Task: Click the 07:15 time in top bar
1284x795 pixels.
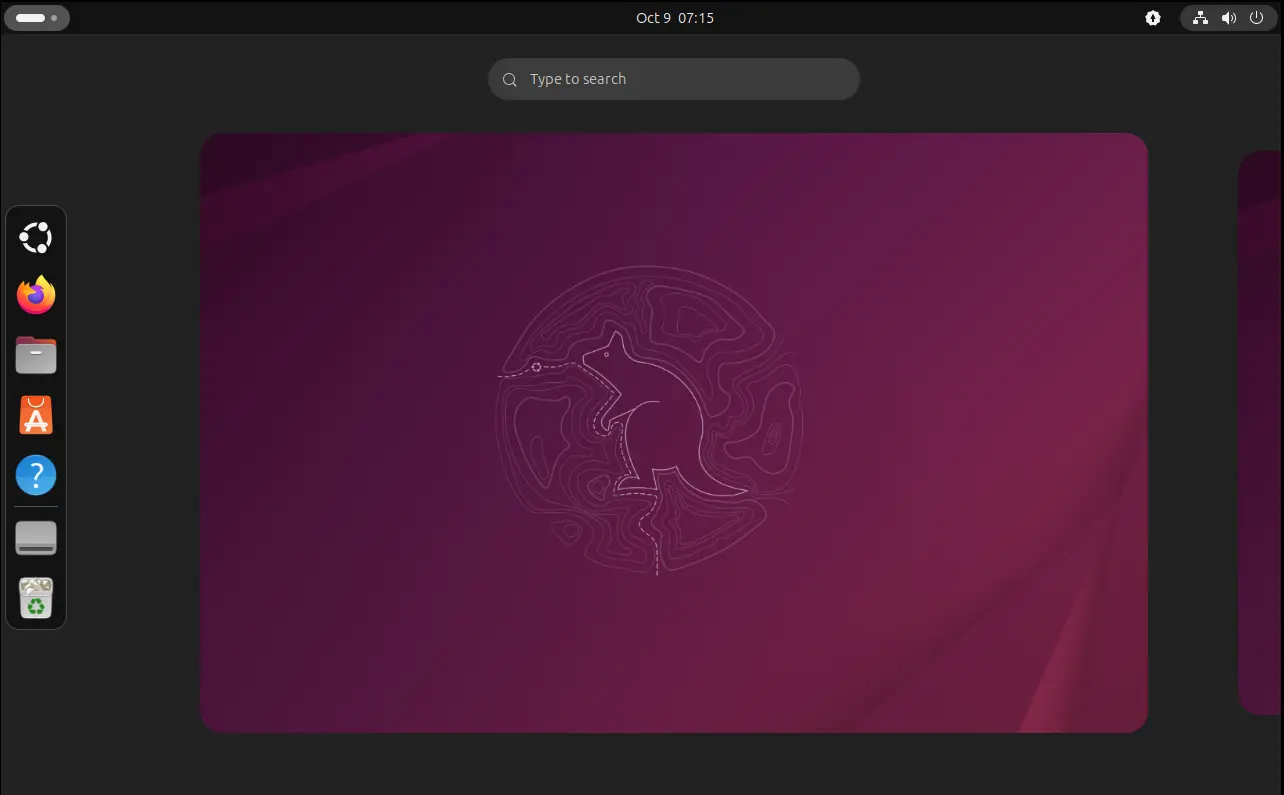Action: pos(696,18)
